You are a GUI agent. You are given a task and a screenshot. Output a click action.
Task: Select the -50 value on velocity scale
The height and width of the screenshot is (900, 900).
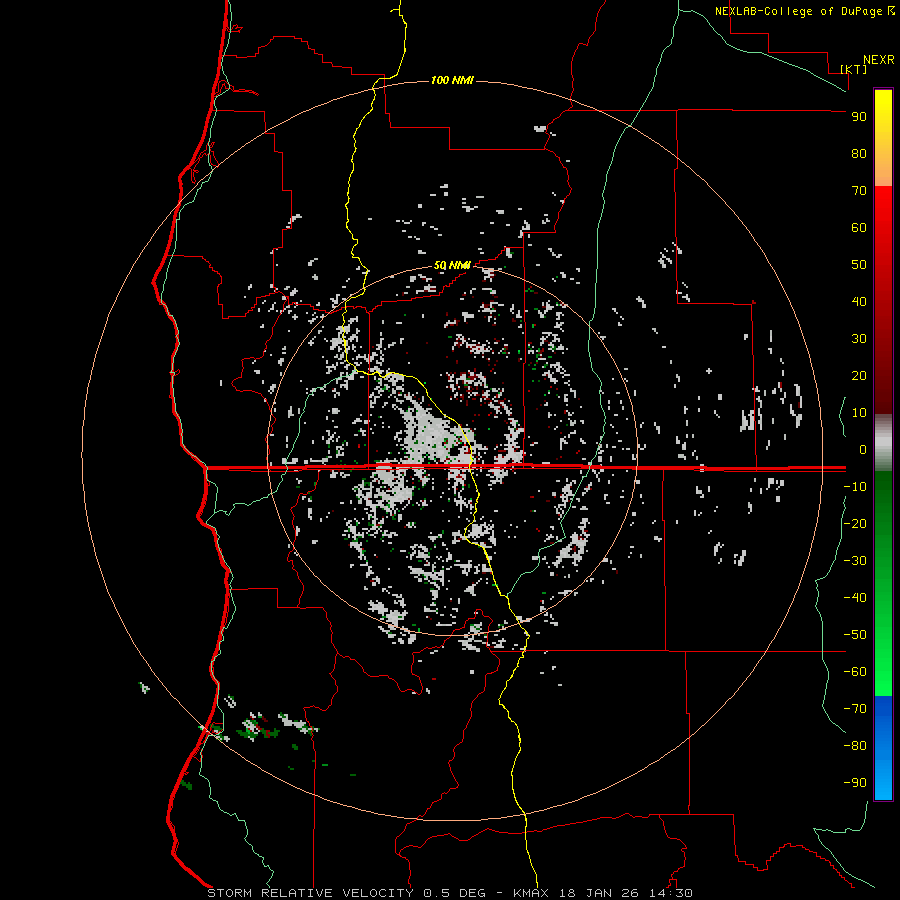(855, 635)
